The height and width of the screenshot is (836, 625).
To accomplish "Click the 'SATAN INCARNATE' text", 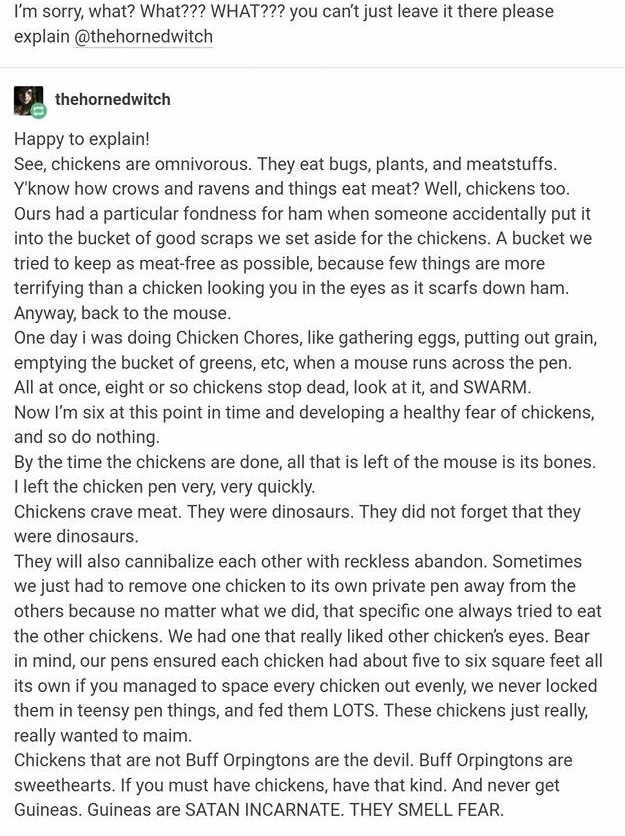I will (x=262, y=810).
